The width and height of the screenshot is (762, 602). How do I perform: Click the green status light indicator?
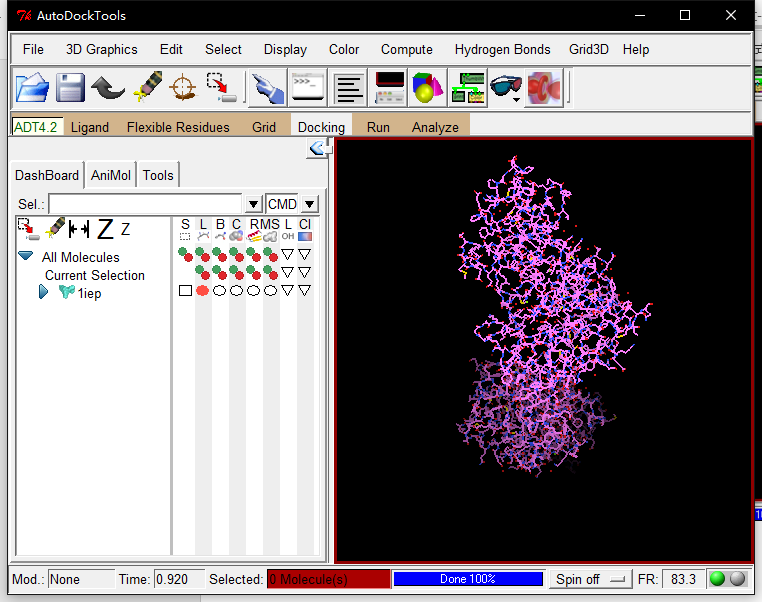pyautogui.click(x=717, y=579)
